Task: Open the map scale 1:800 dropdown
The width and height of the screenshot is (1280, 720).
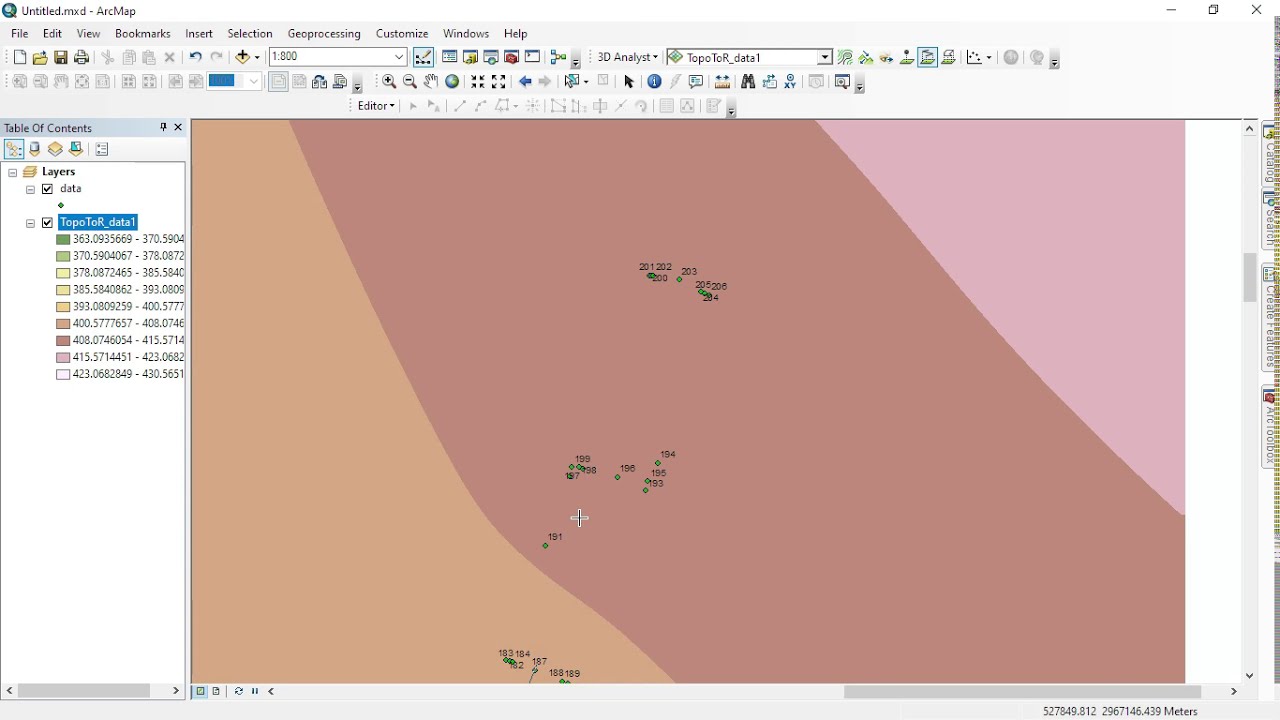Action: click(399, 57)
